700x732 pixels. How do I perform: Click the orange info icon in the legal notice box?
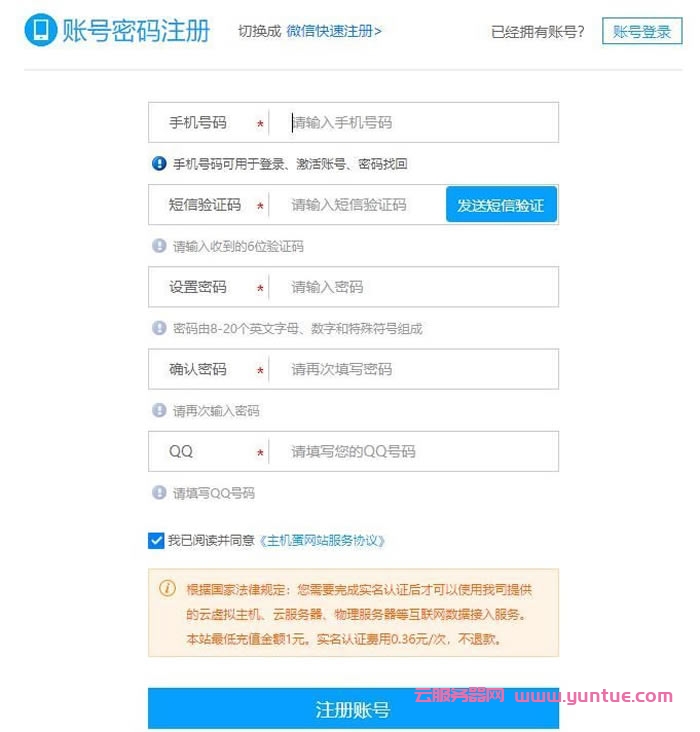tap(168, 588)
